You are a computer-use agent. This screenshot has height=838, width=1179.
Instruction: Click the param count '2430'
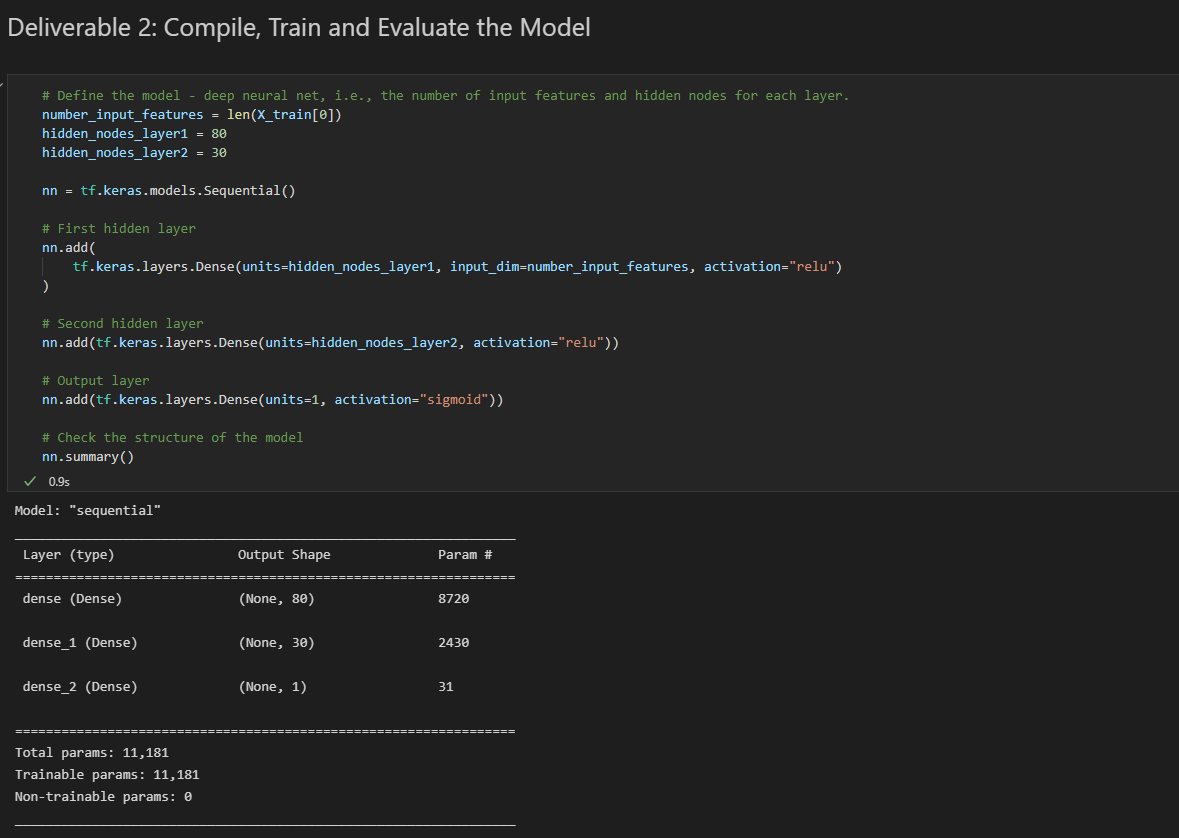click(453, 642)
